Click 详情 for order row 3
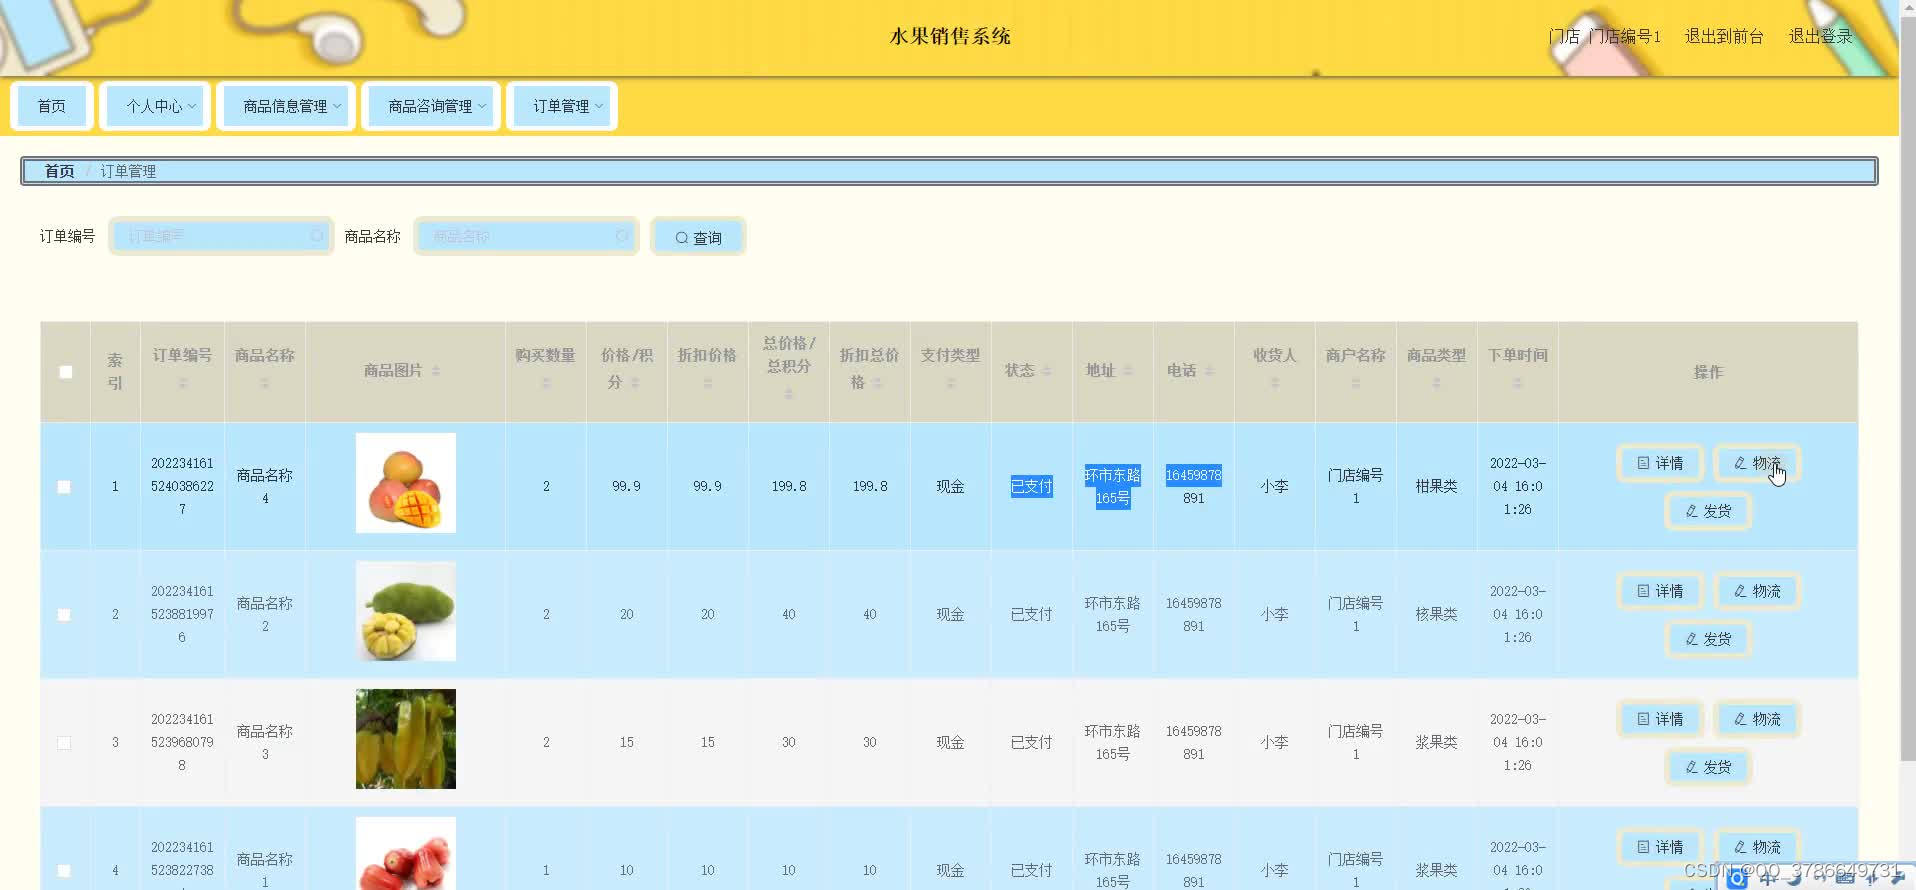This screenshot has height=890, width=1916. pos(1660,719)
